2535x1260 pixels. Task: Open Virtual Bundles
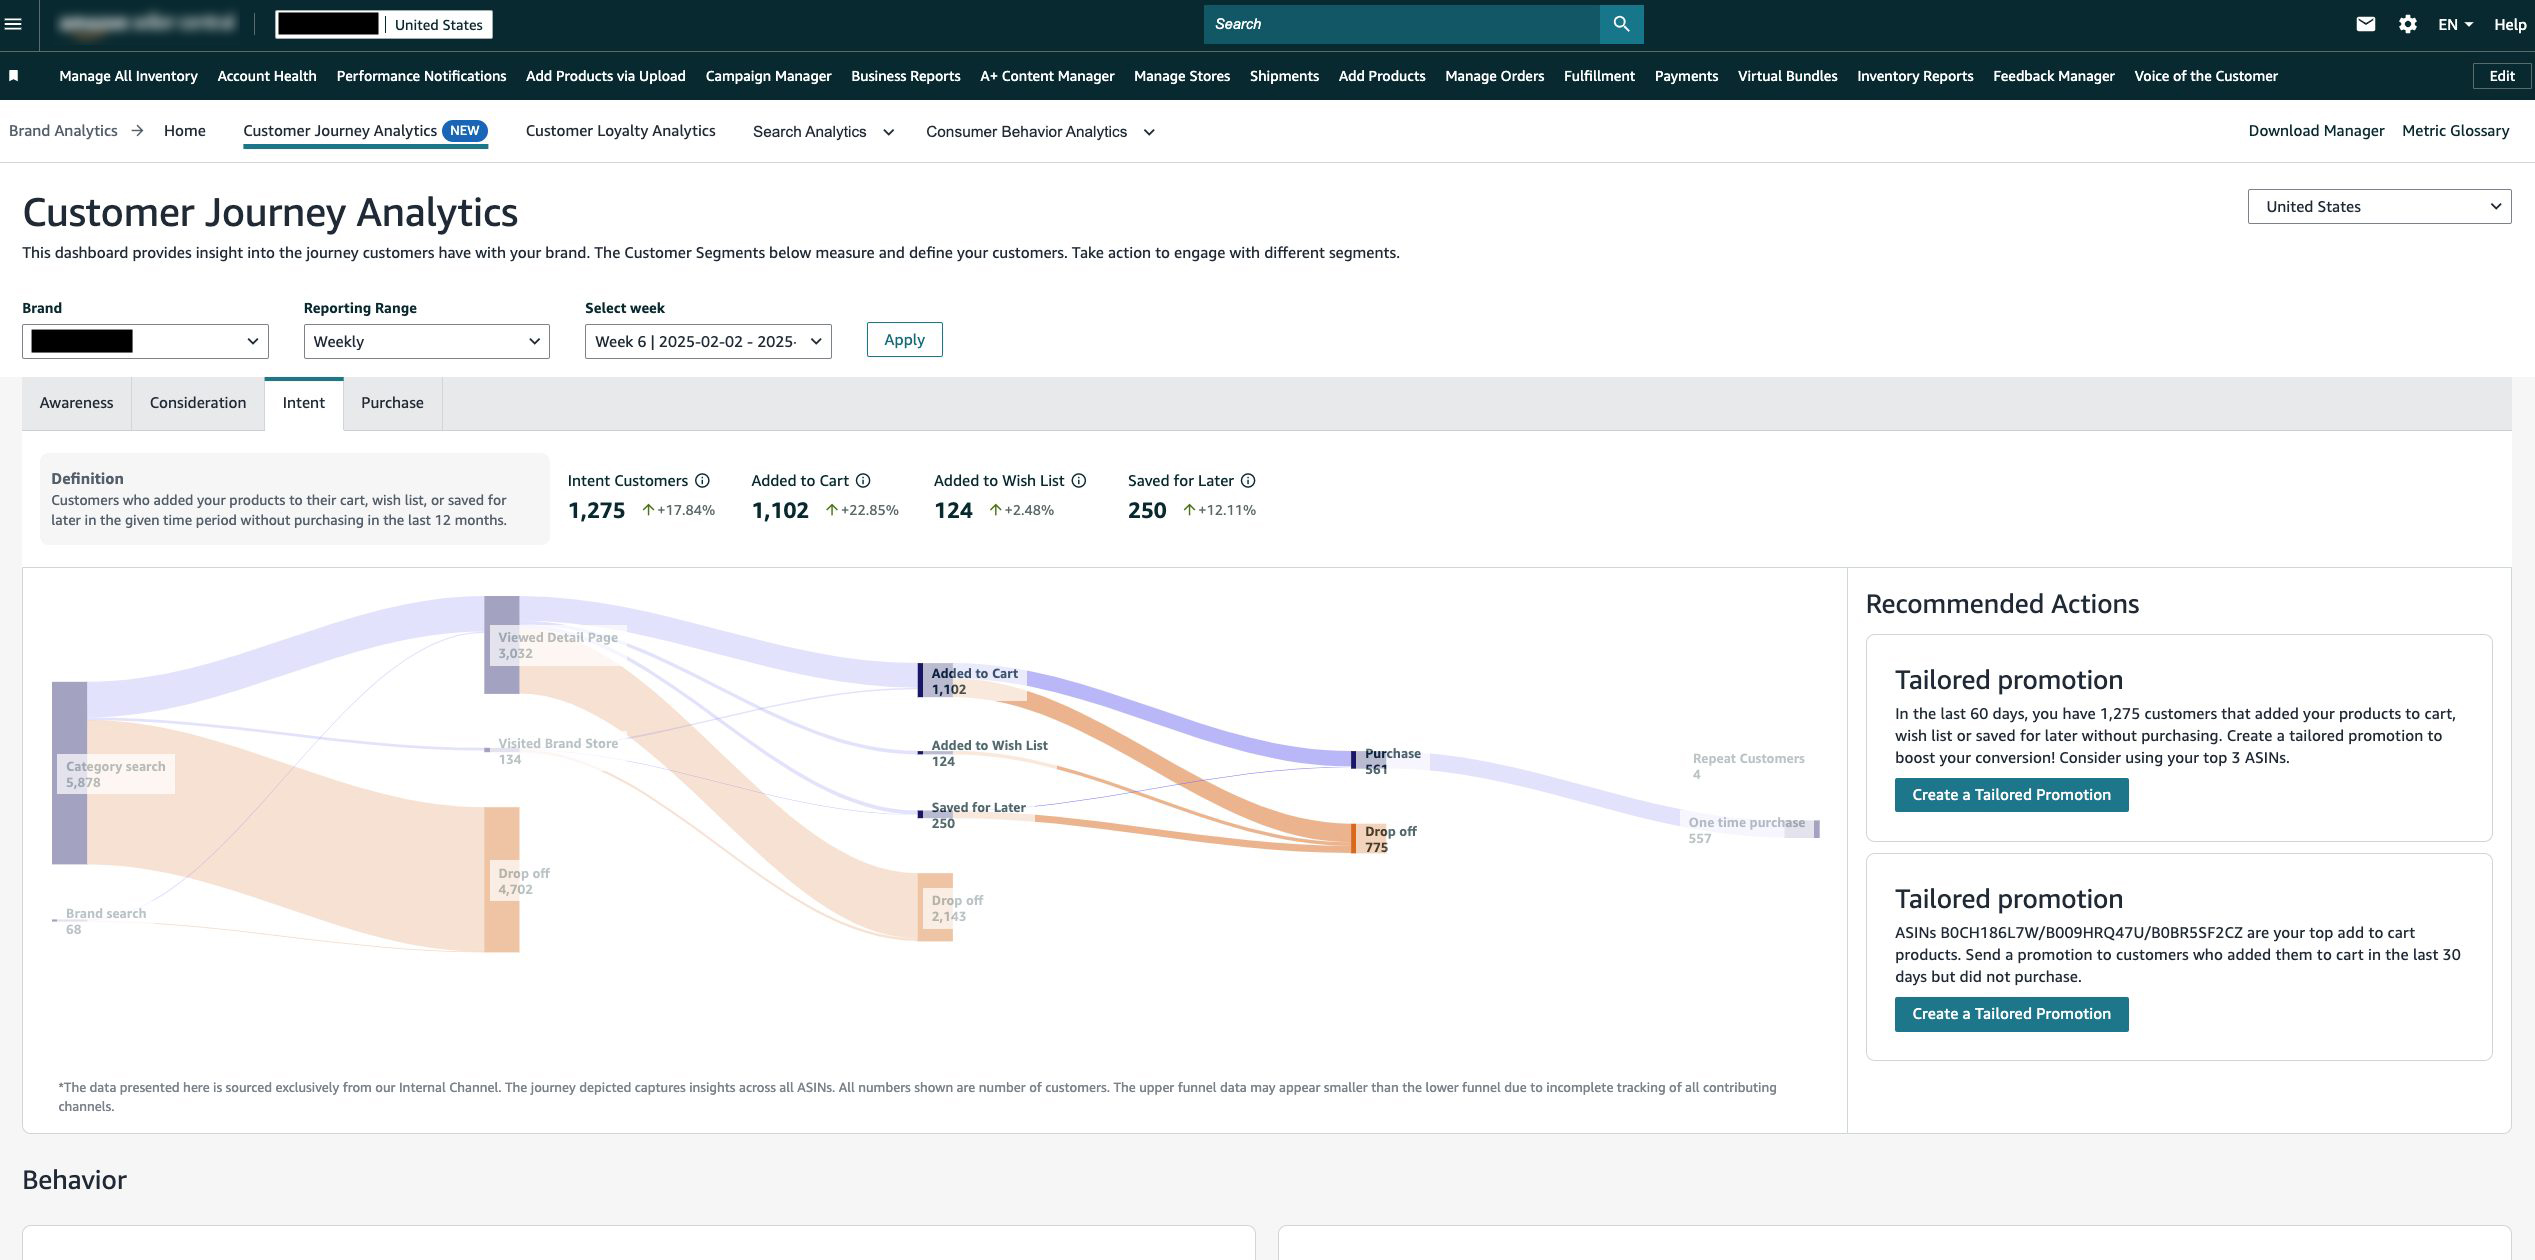click(1787, 76)
